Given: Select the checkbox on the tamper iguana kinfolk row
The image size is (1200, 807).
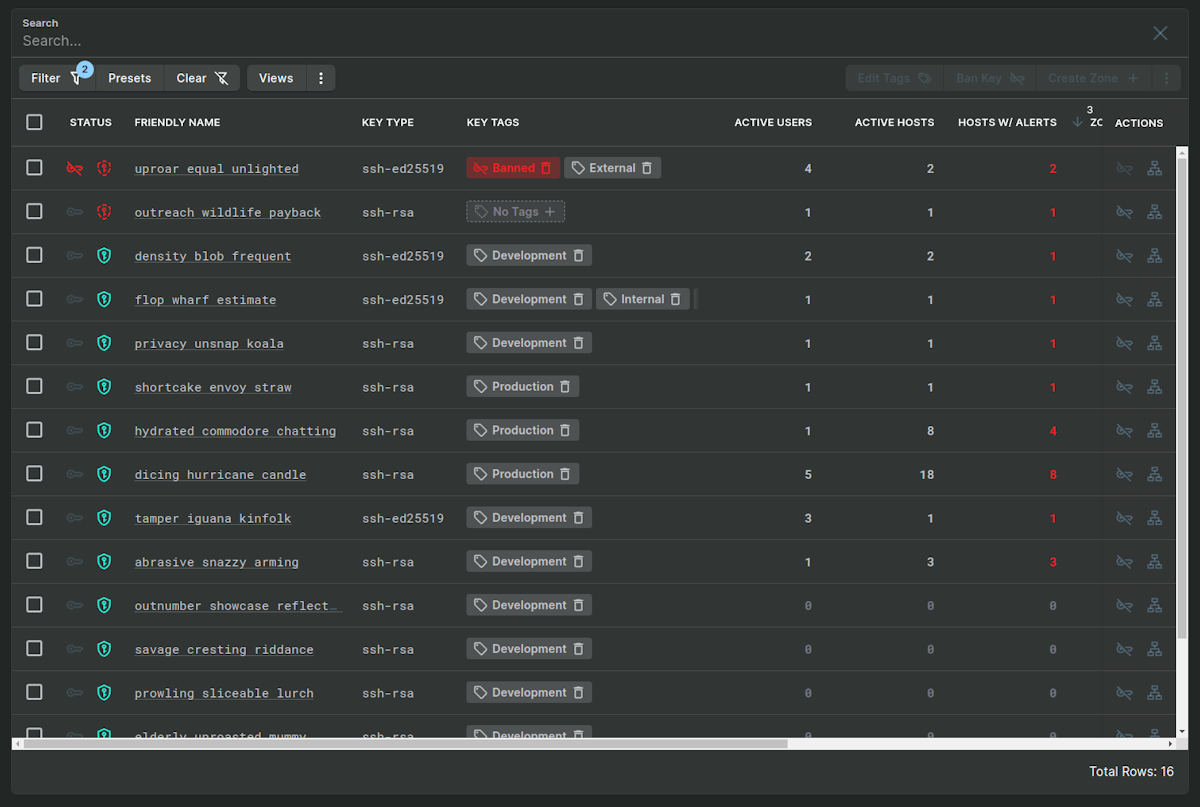Looking at the screenshot, I should click(x=34, y=518).
